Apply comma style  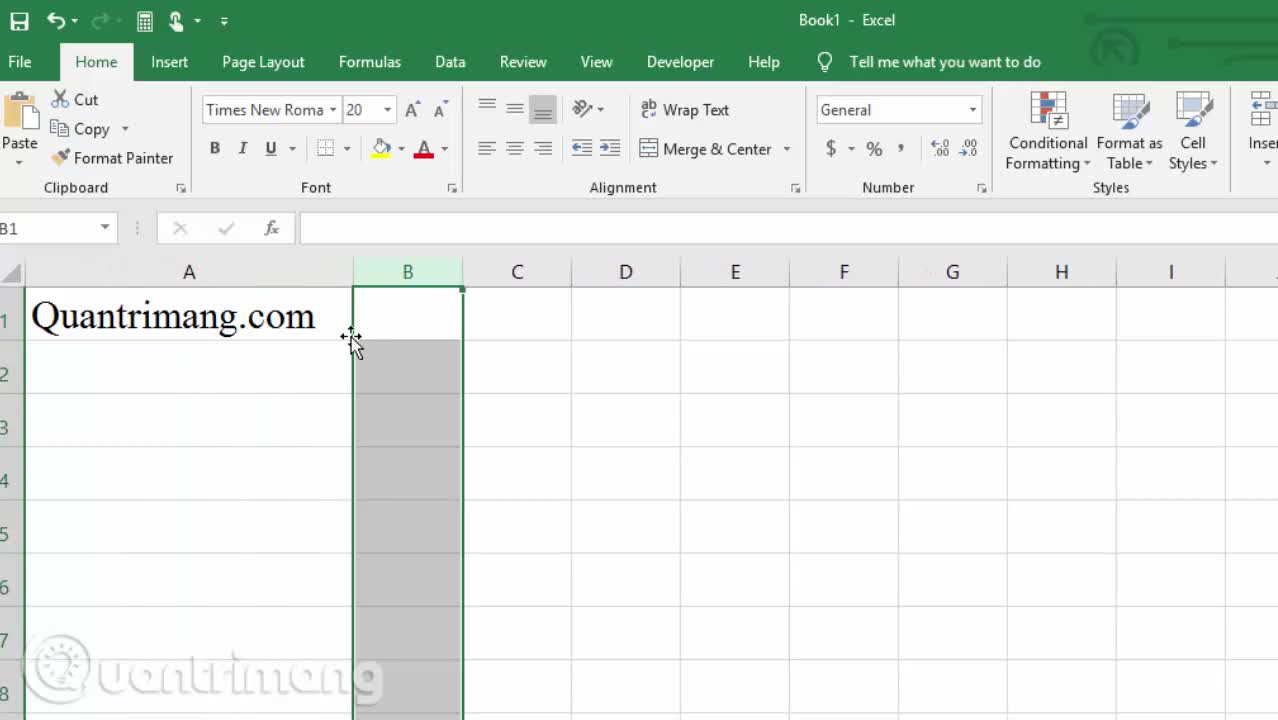(x=901, y=149)
